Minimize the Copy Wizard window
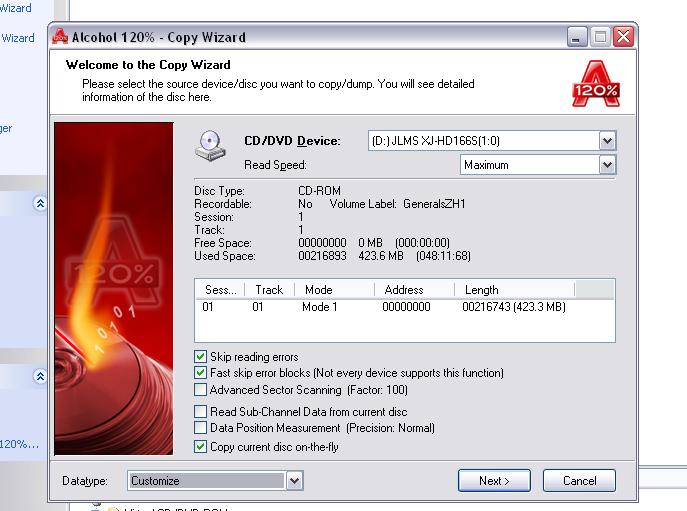Screen dimensions: 687x511 [577, 37]
